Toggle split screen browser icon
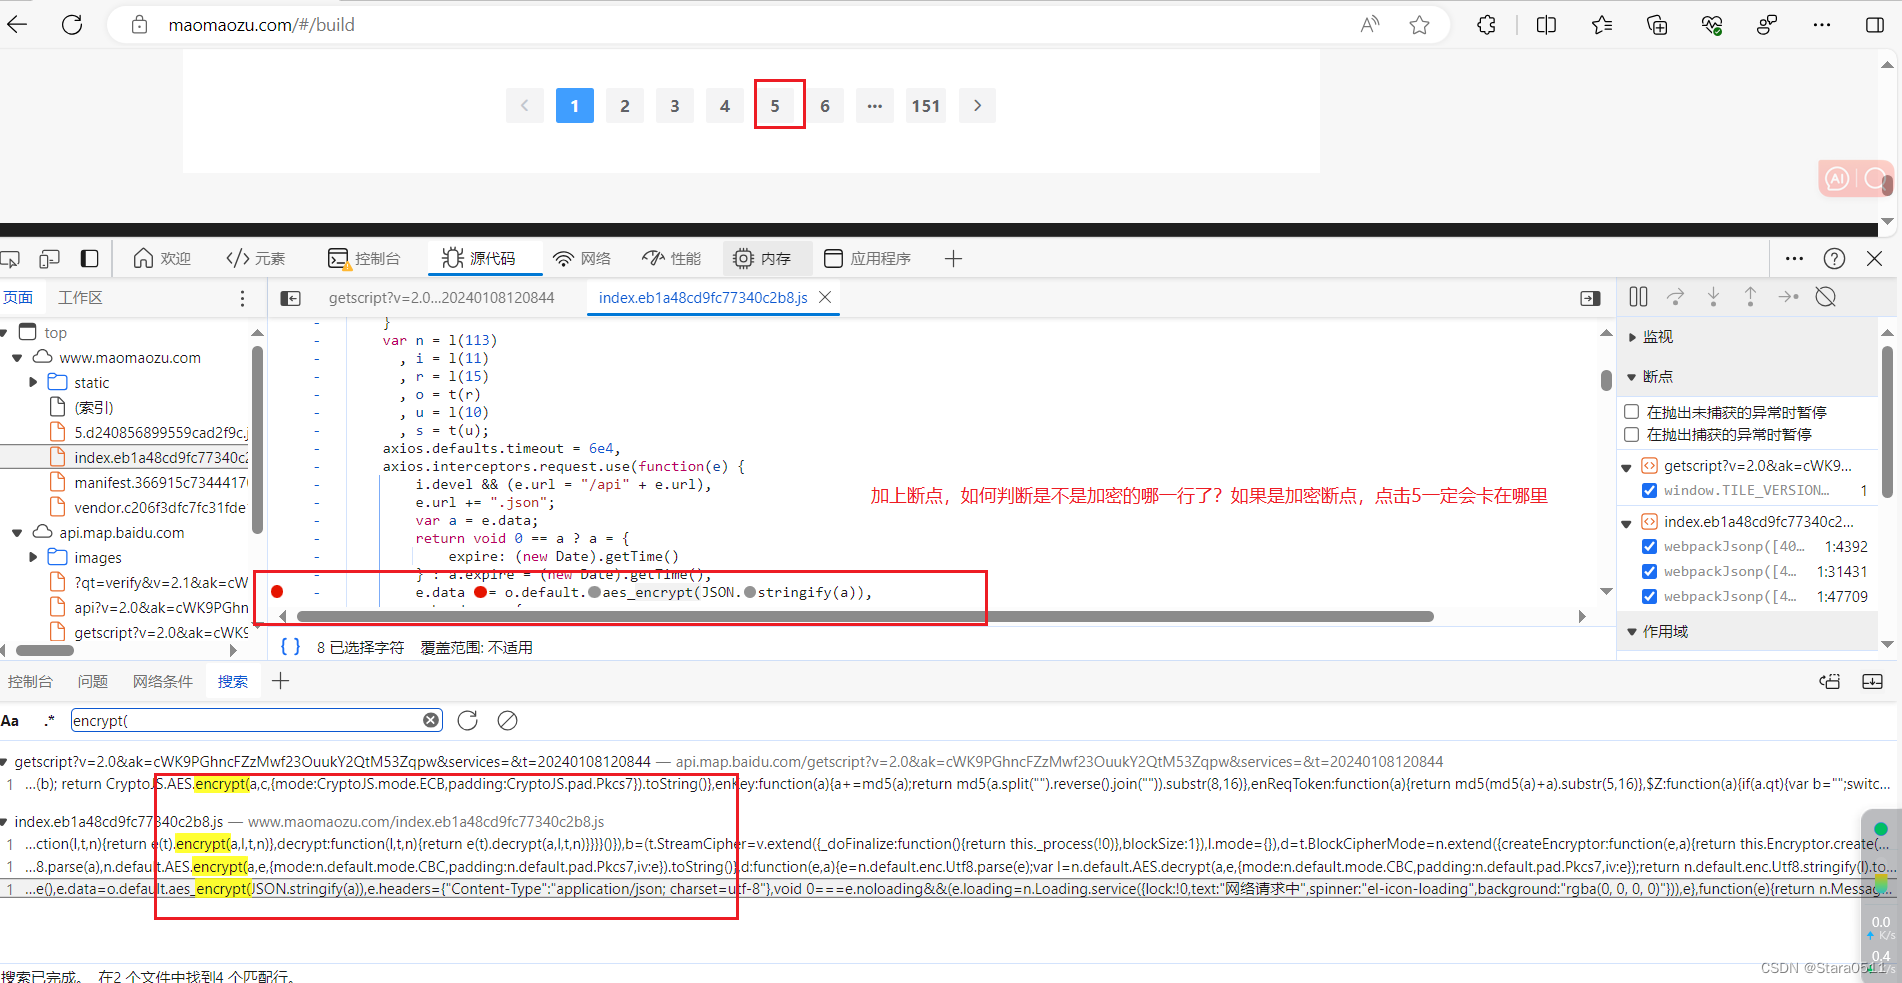 (x=1546, y=25)
